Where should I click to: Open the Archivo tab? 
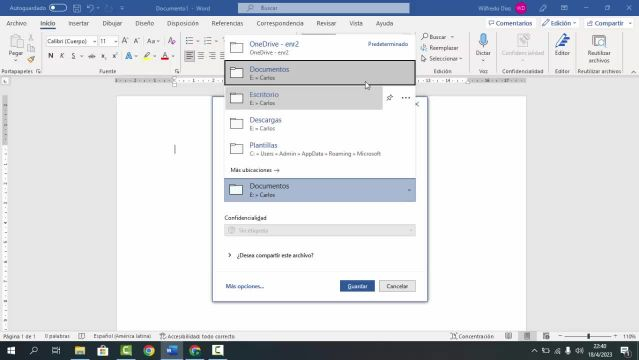click(16, 23)
